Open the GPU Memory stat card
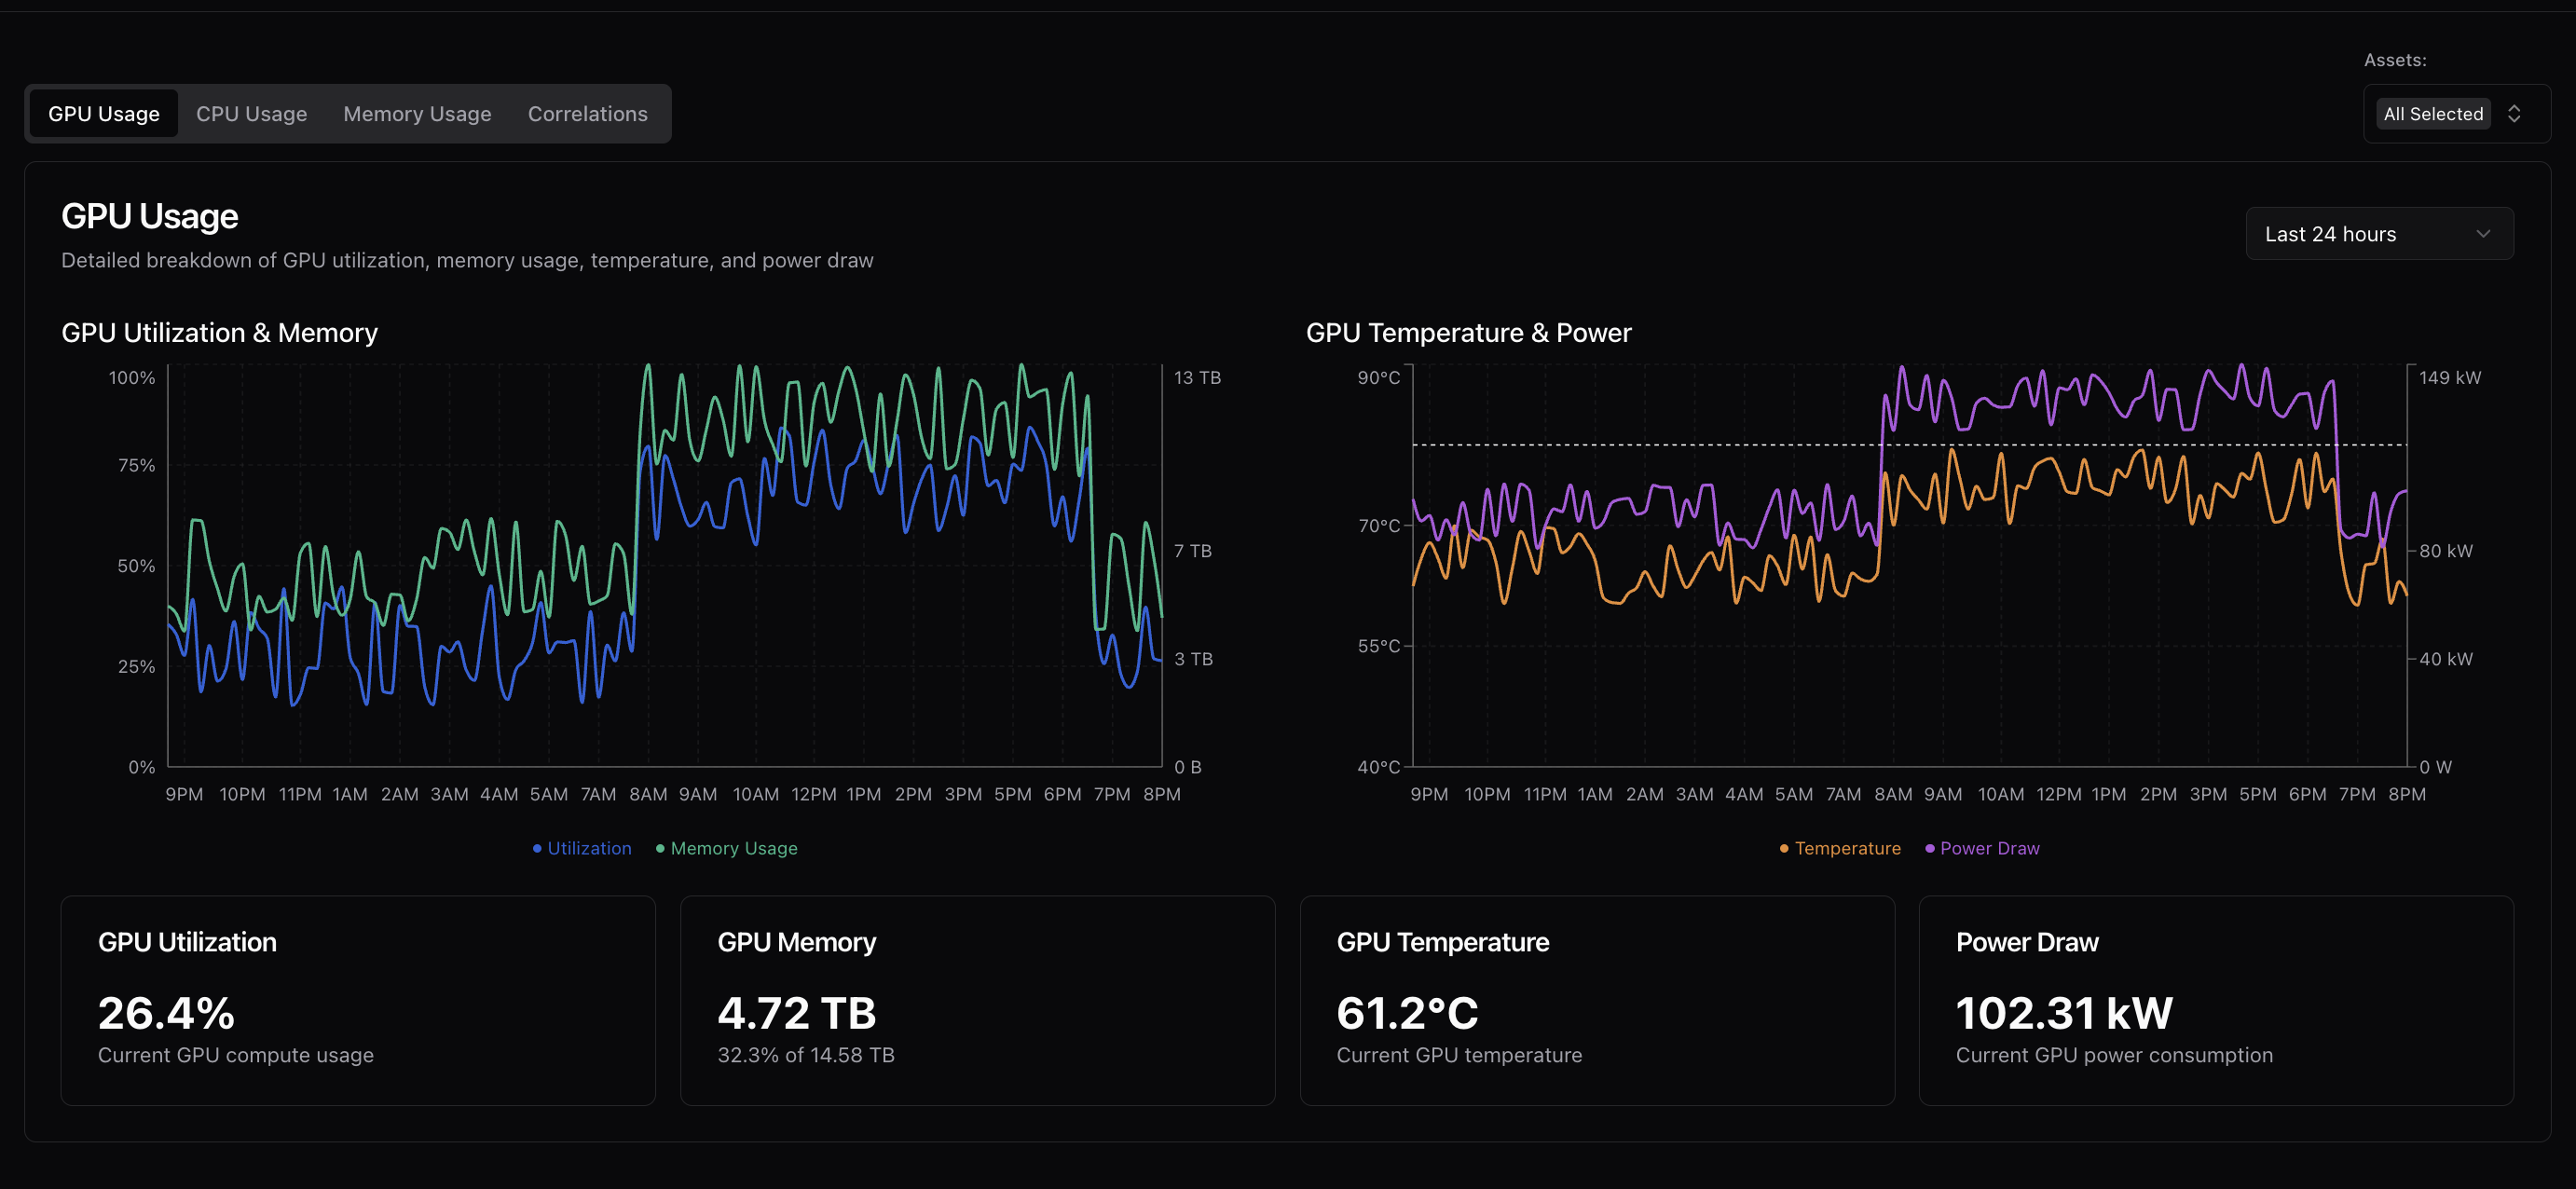The image size is (2576, 1189). pyautogui.click(x=977, y=999)
